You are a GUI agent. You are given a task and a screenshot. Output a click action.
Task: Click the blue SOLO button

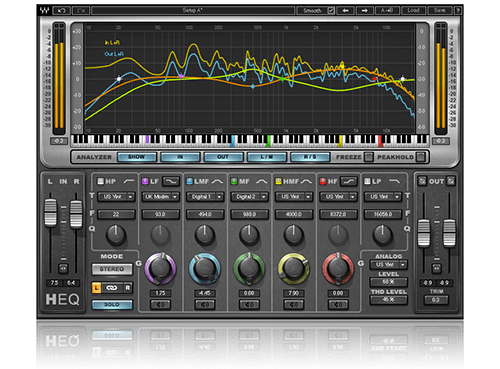(x=112, y=304)
